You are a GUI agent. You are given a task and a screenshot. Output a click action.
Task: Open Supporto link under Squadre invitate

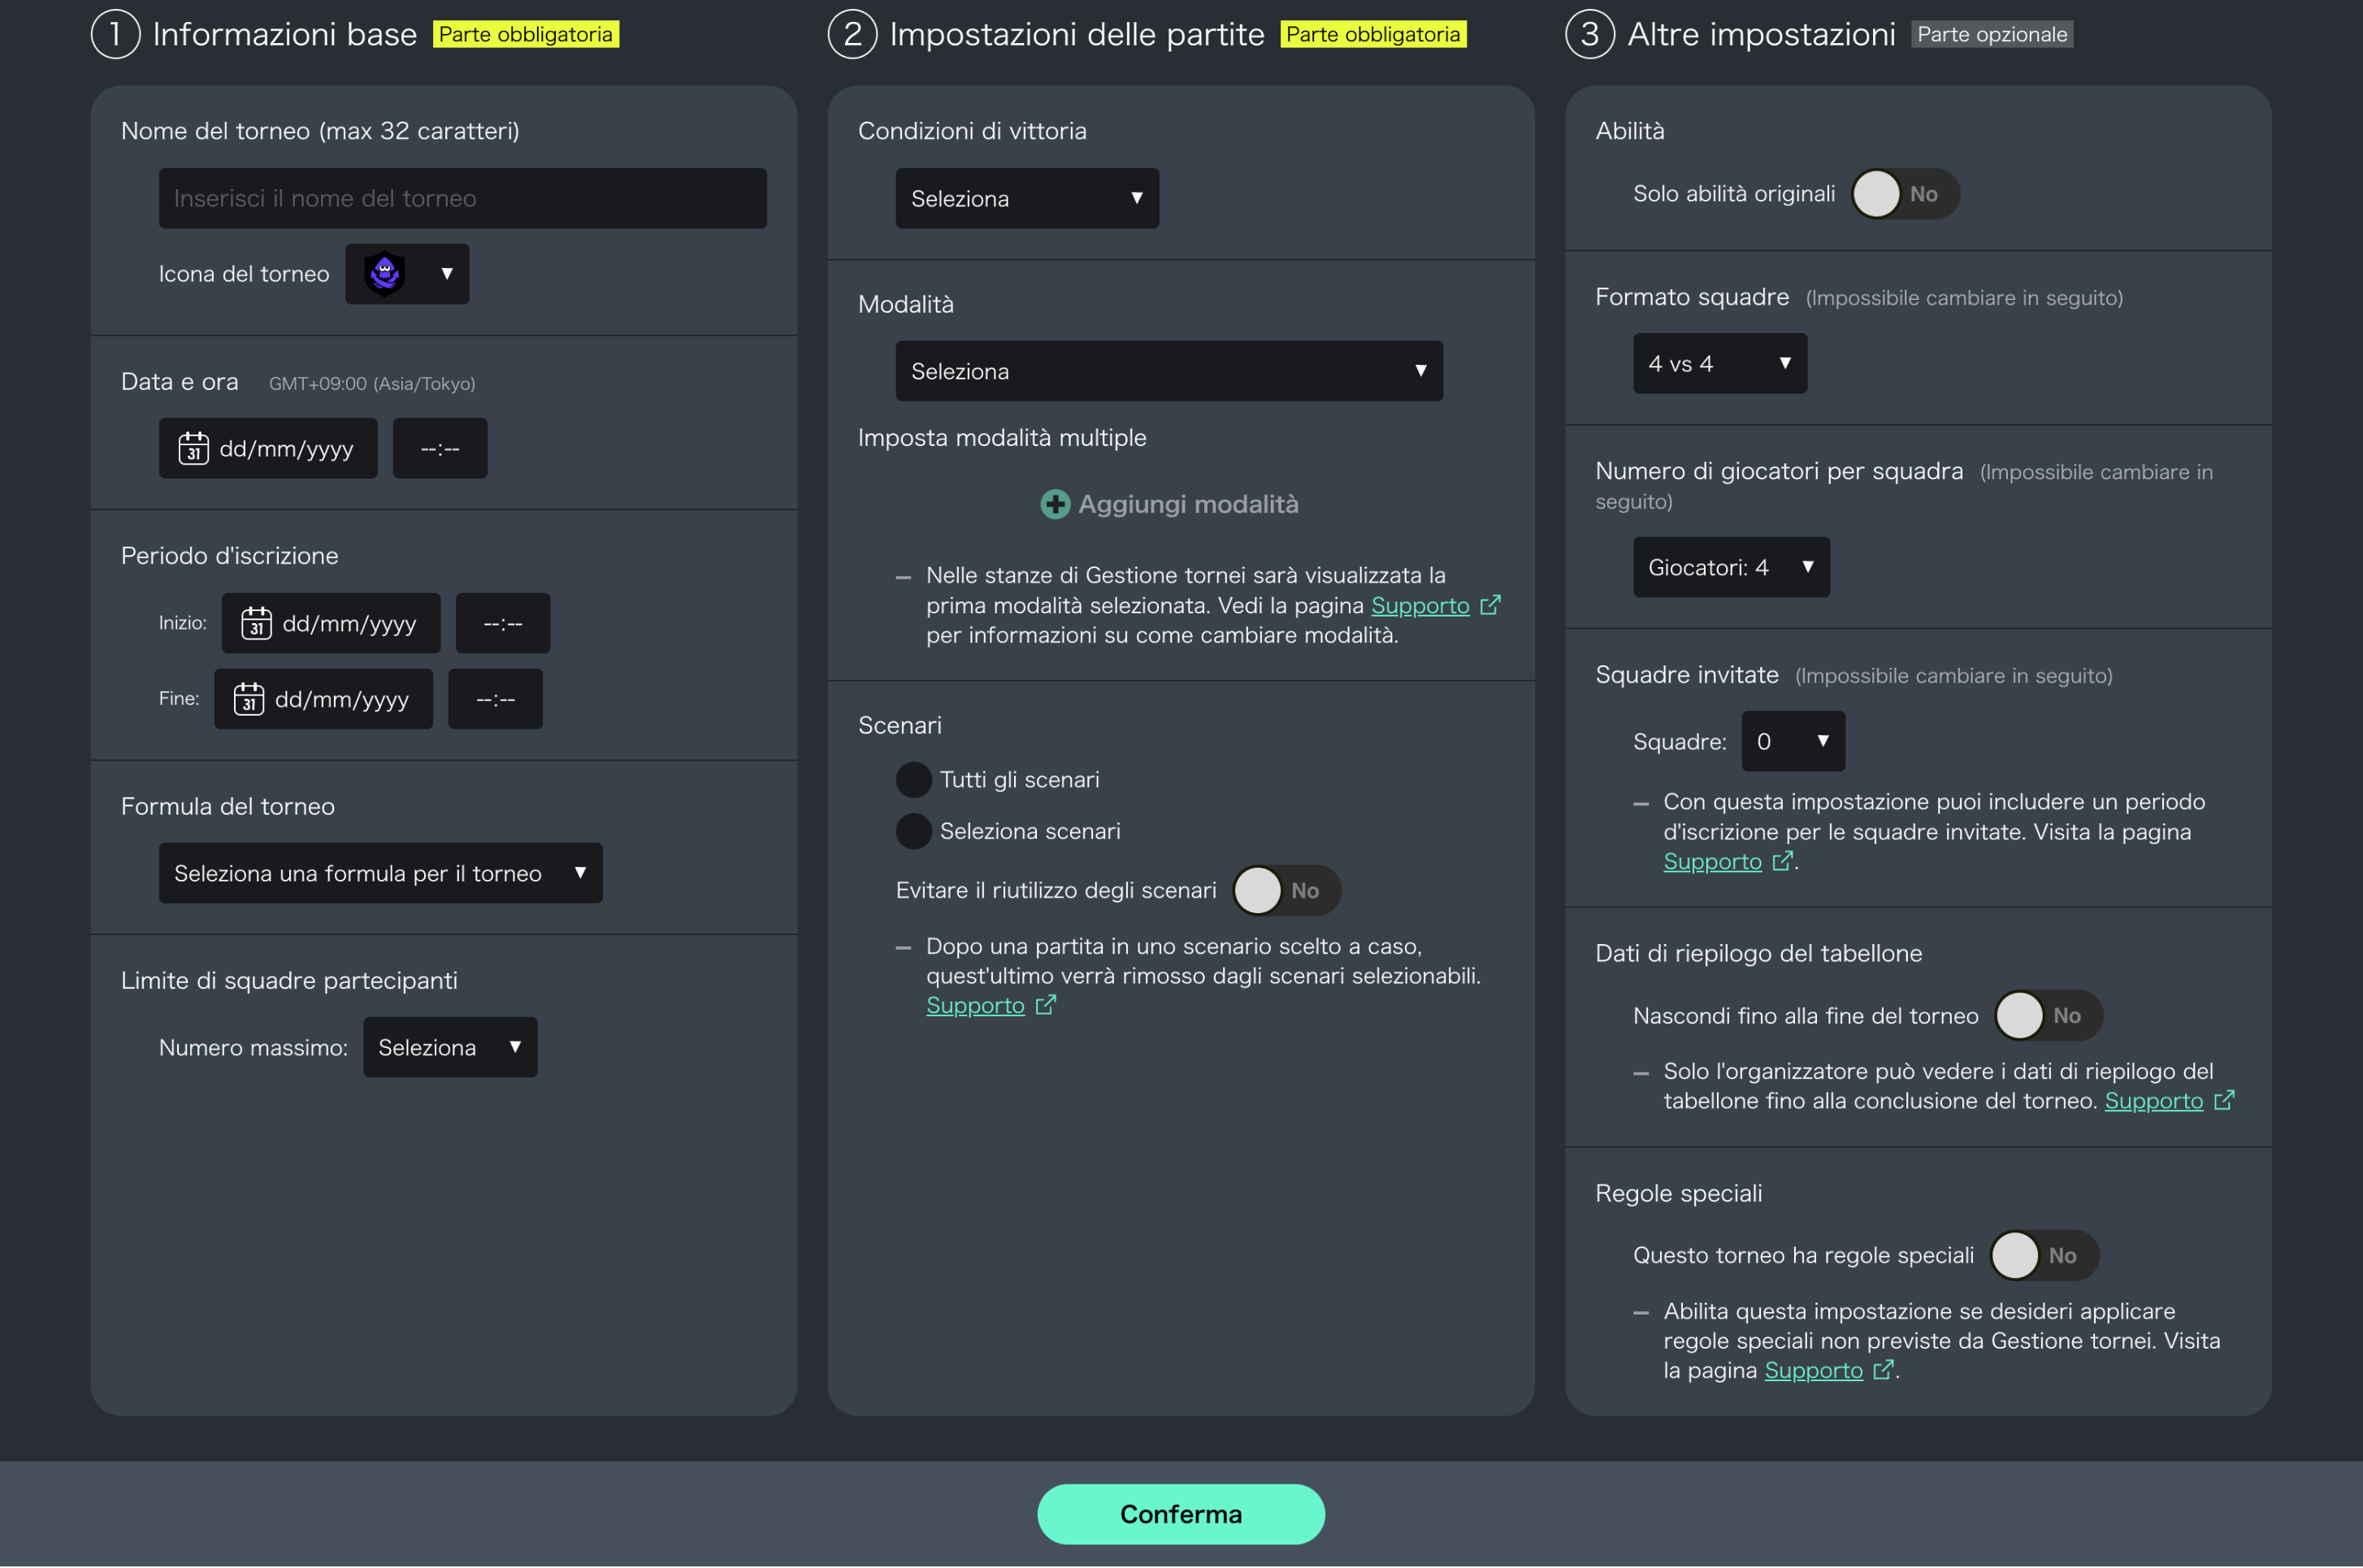(1712, 861)
